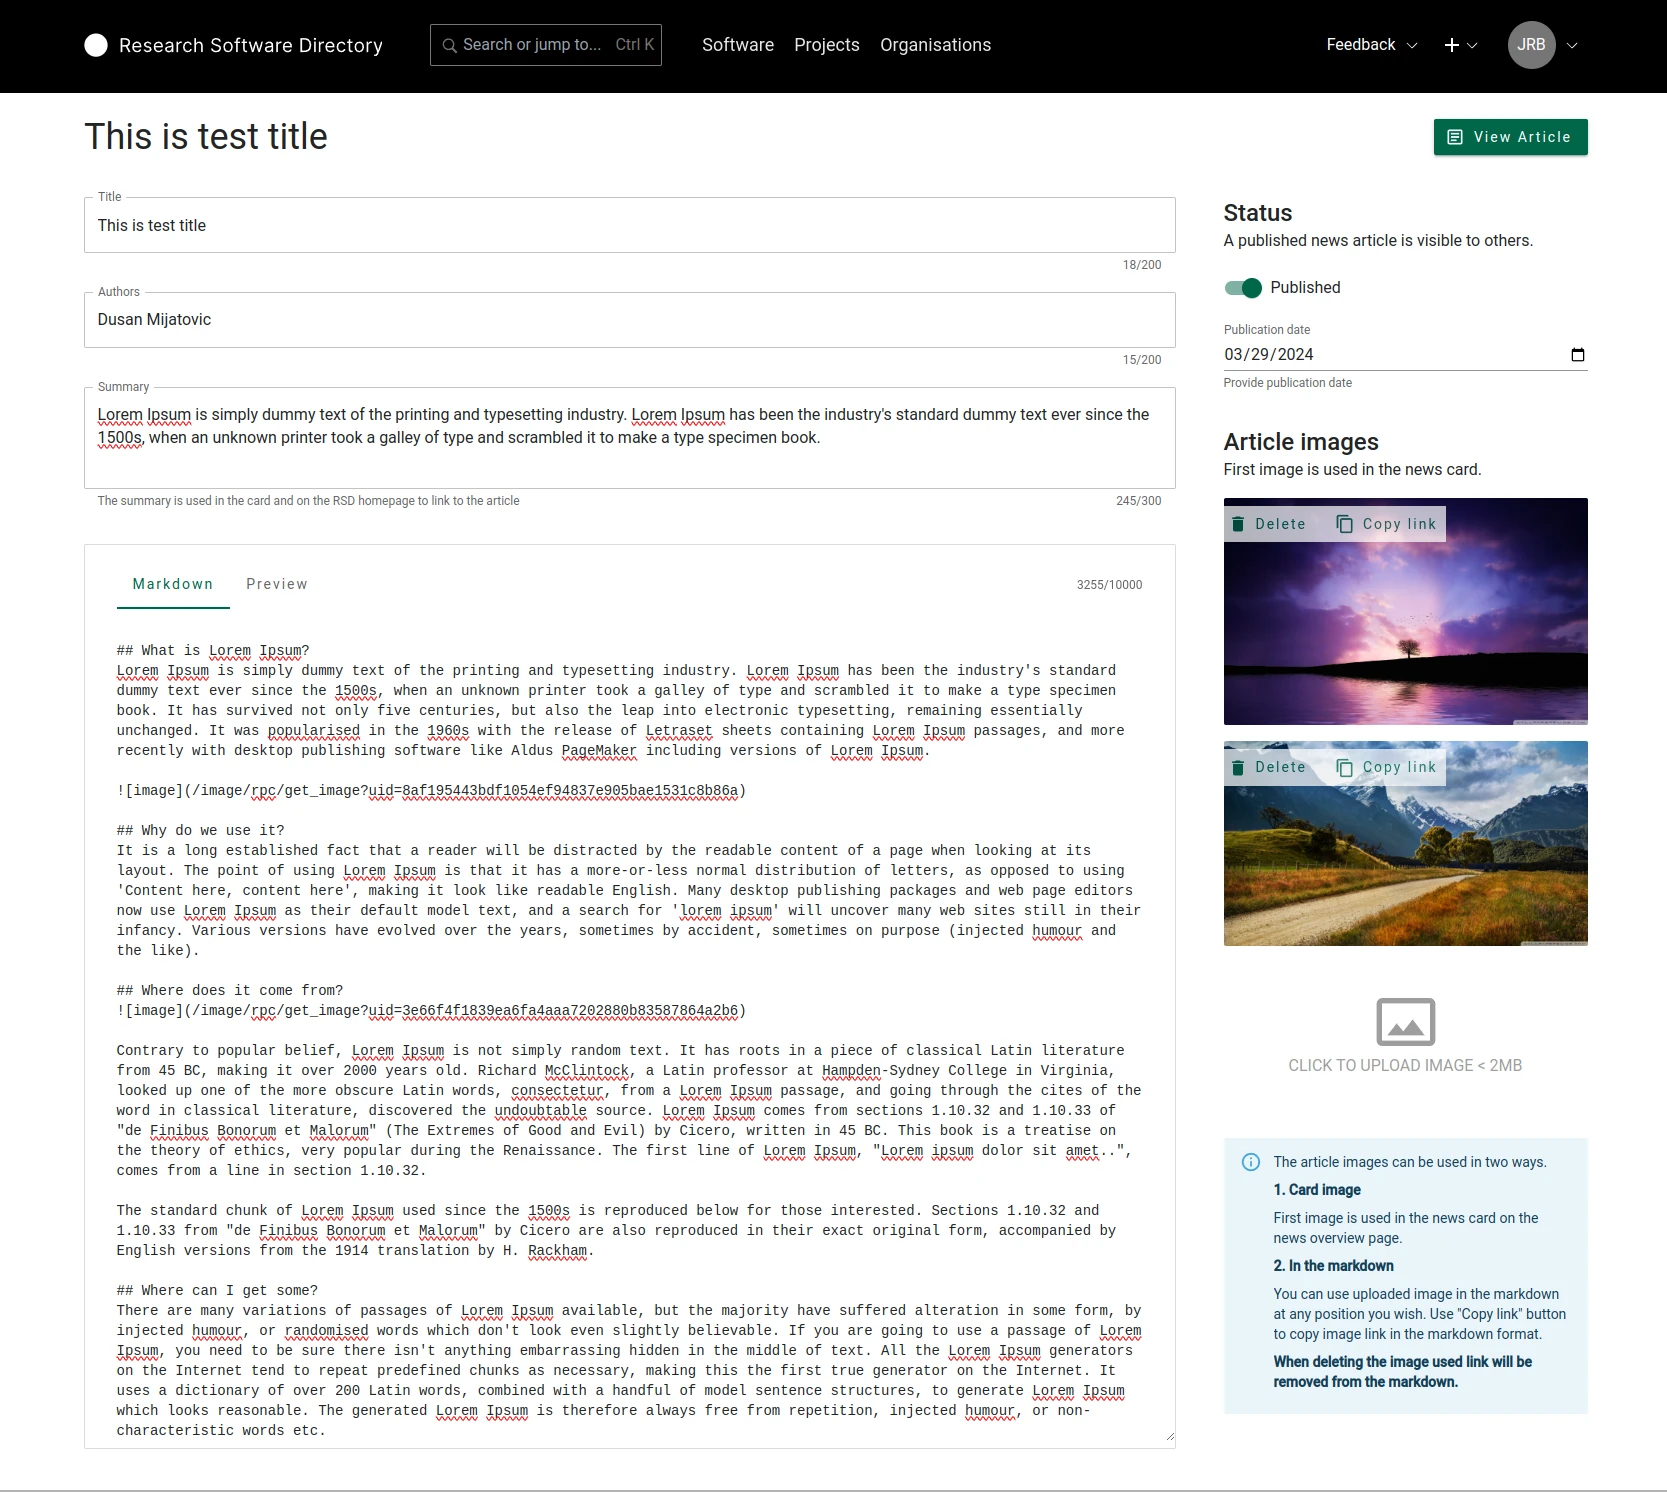The image size is (1667, 1492).
Task: Click the upload image placeholder icon
Action: pos(1405,1022)
